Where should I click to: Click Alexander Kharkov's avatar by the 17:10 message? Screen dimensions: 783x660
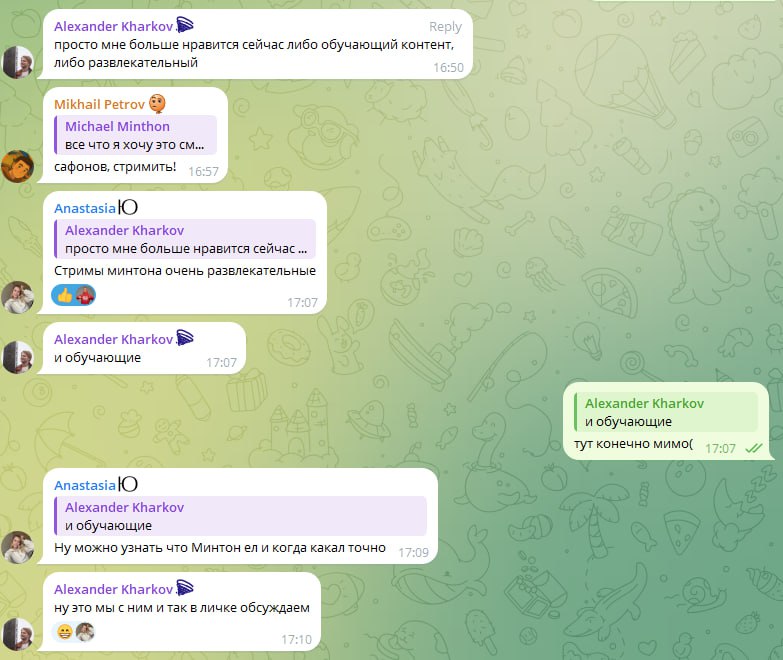click(18, 634)
